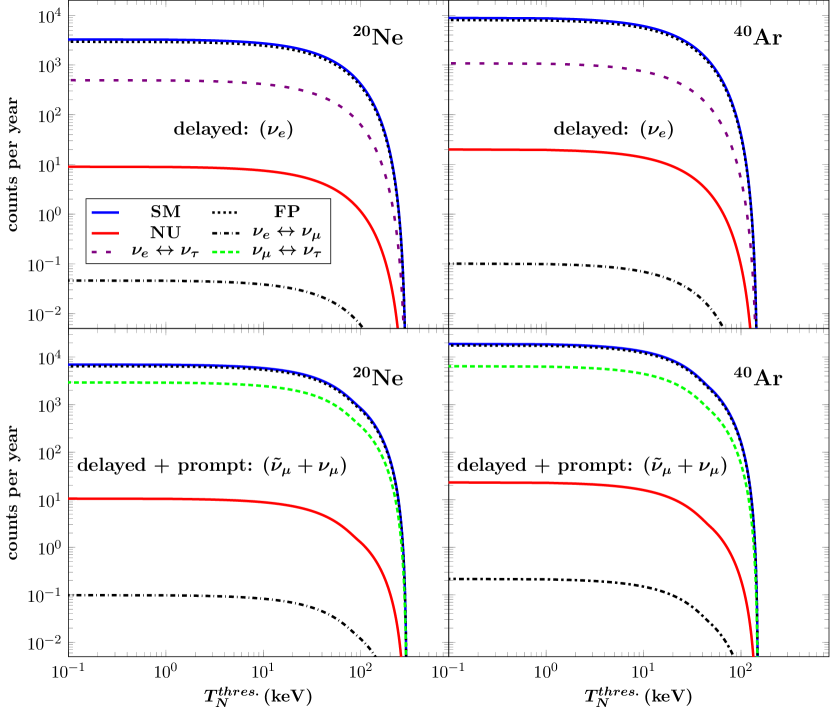Viewport: 830px width, 713px height.
Task: Click the blue line sample beside SM
Action: [105, 212]
